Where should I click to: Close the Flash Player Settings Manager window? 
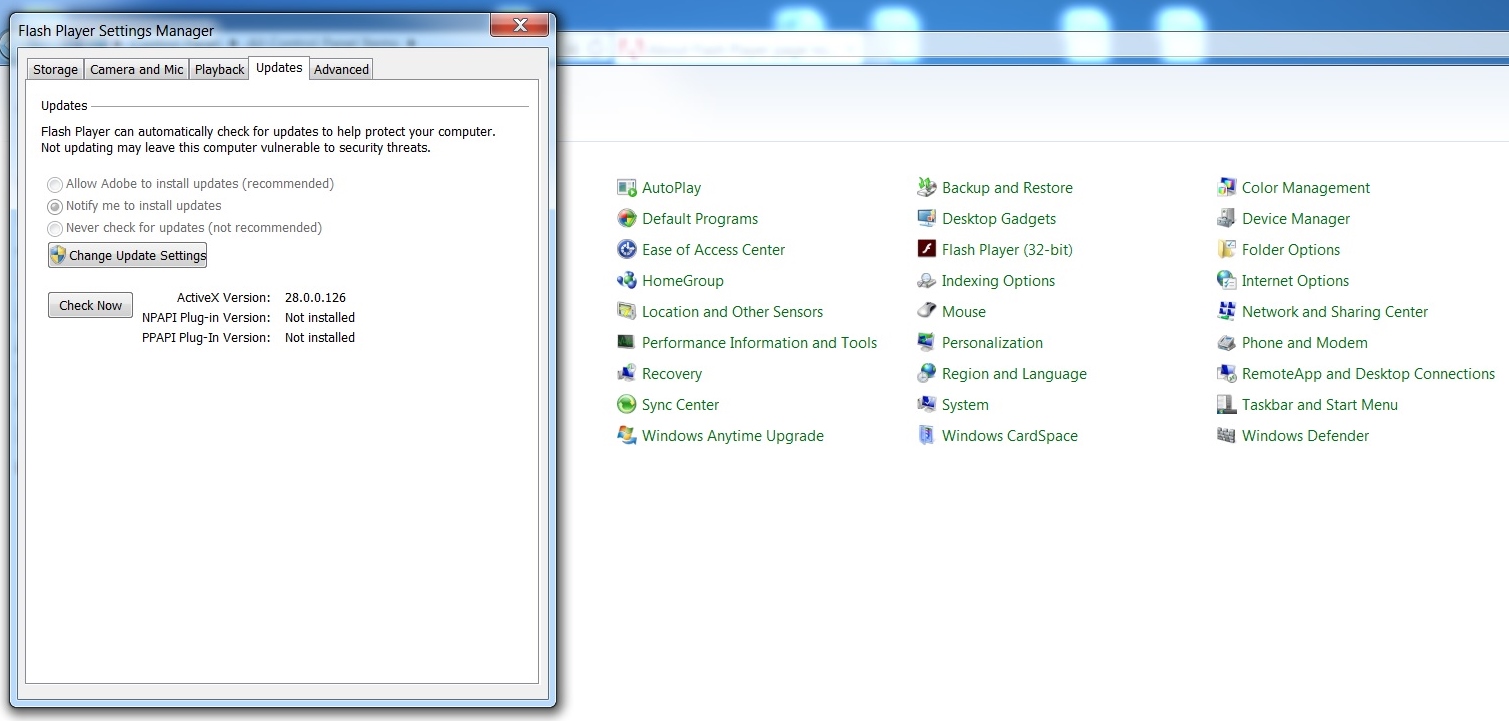518,25
